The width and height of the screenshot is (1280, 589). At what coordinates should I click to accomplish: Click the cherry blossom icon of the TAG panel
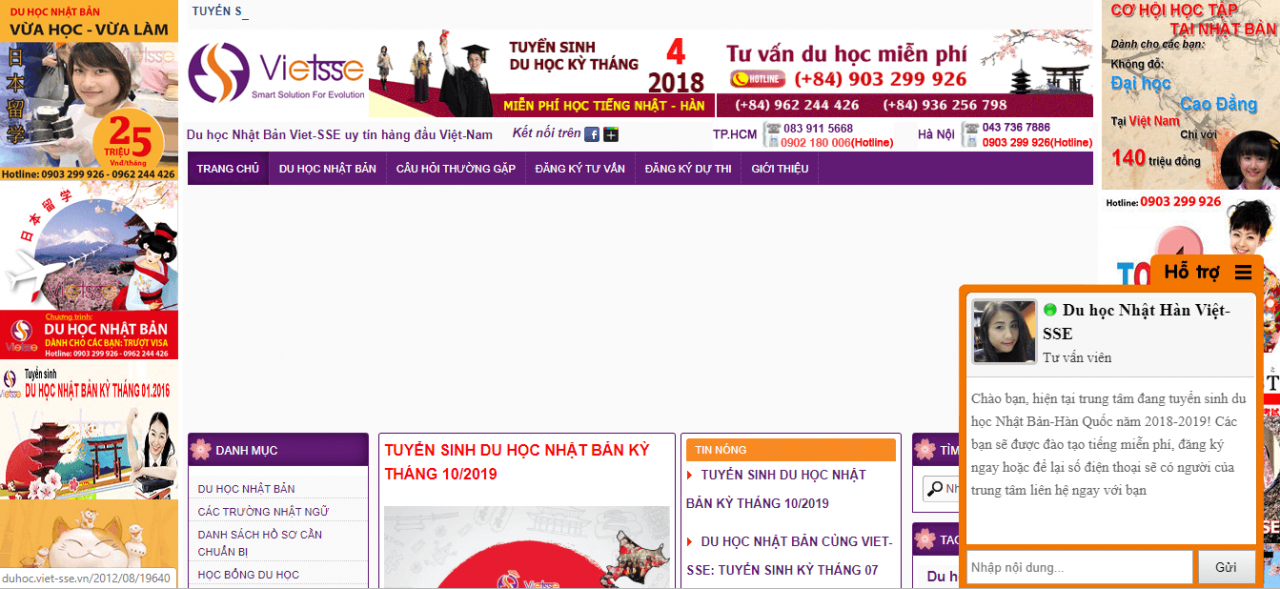pos(925,539)
